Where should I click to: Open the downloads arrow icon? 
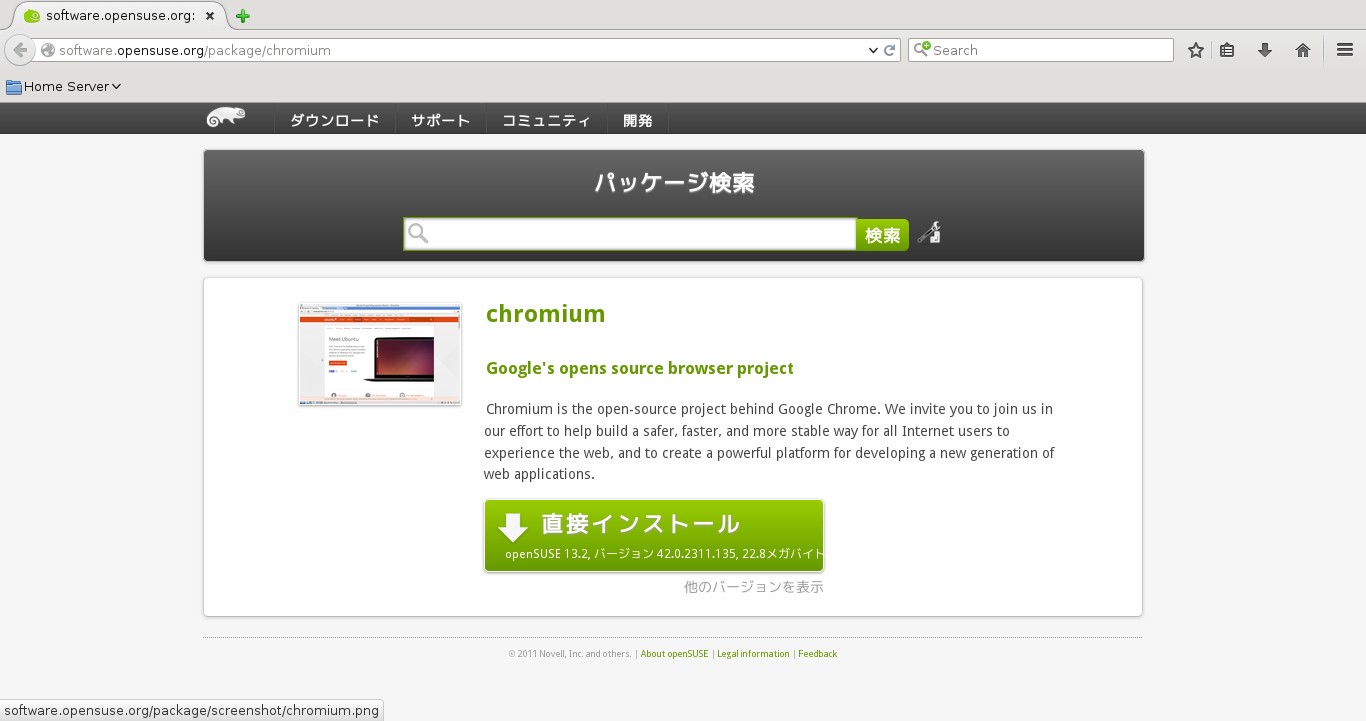[x=1265, y=50]
